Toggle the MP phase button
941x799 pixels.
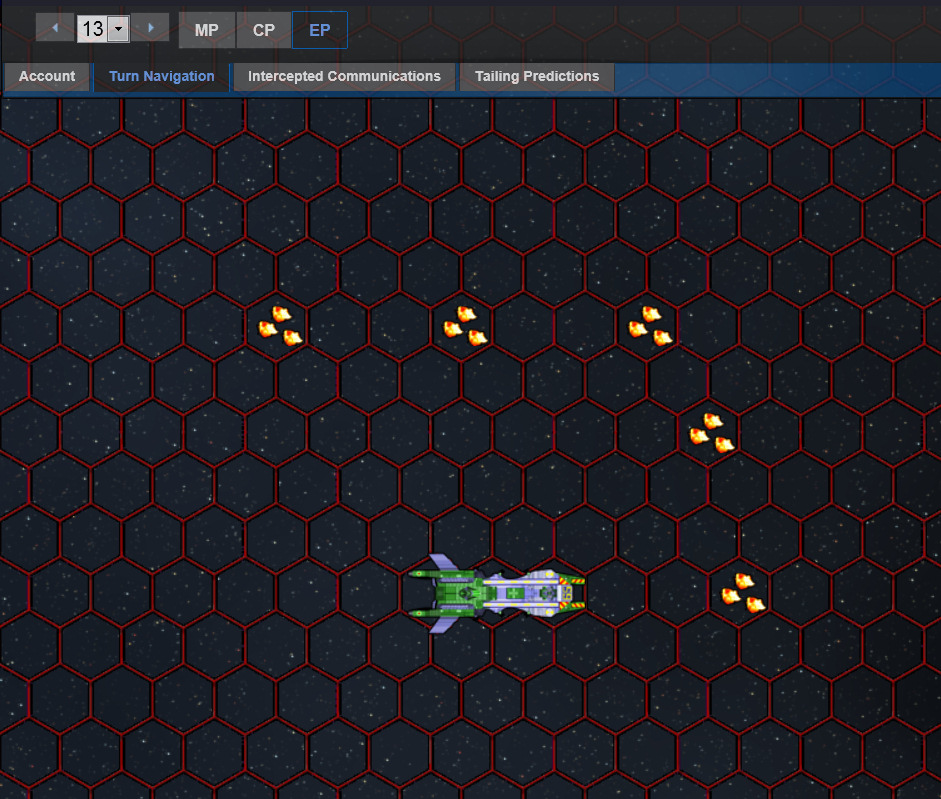(x=206, y=30)
